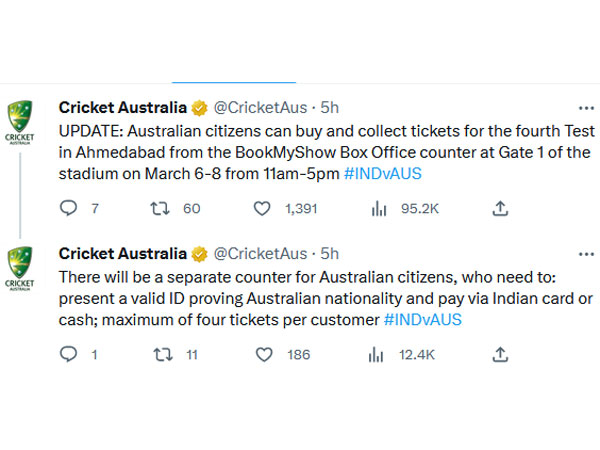
Task: Like the tweet with 186 likes
Action: [261, 354]
